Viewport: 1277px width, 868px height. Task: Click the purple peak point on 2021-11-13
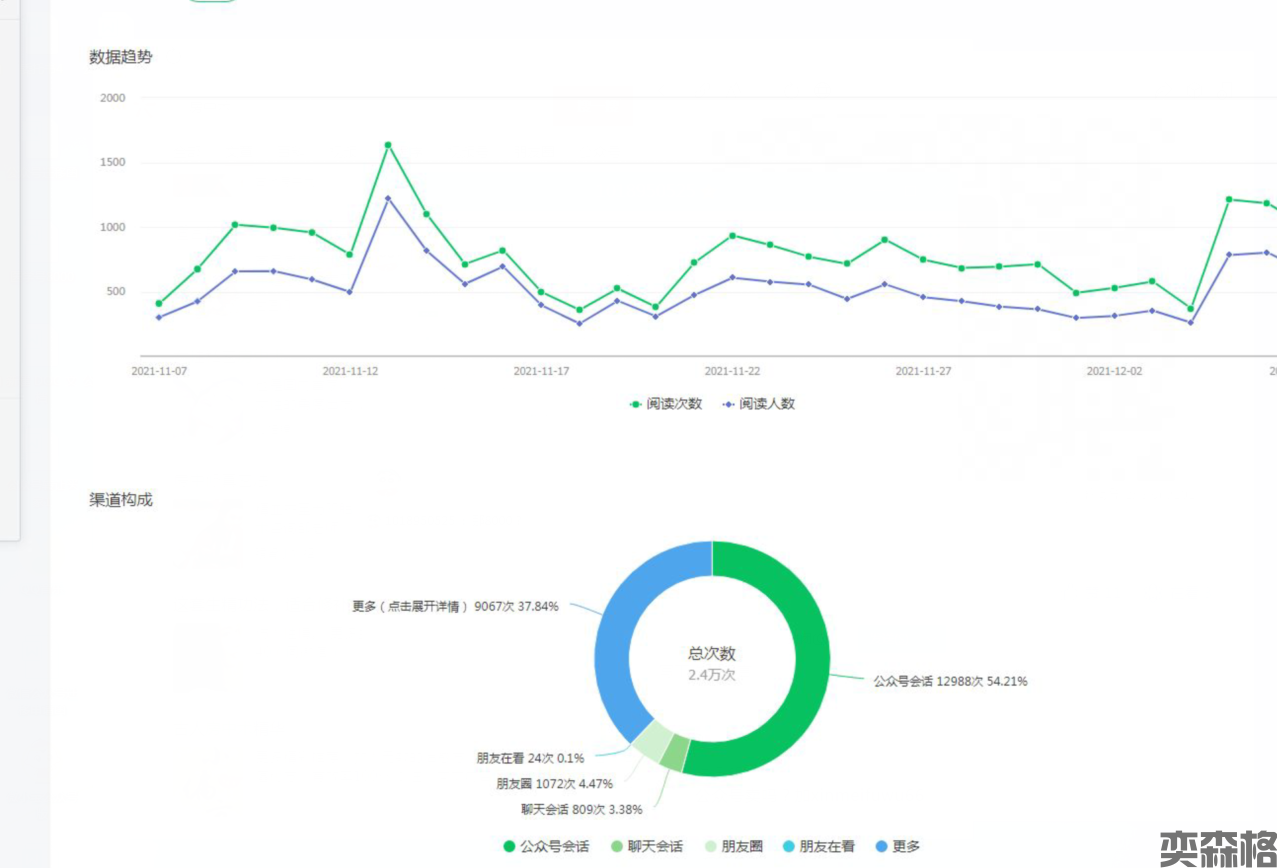[x=388, y=198]
